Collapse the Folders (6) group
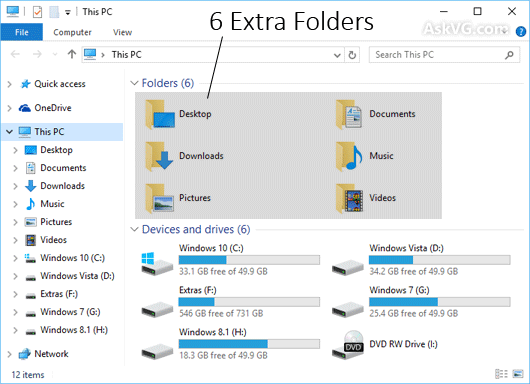 click(x=135, y=83)
